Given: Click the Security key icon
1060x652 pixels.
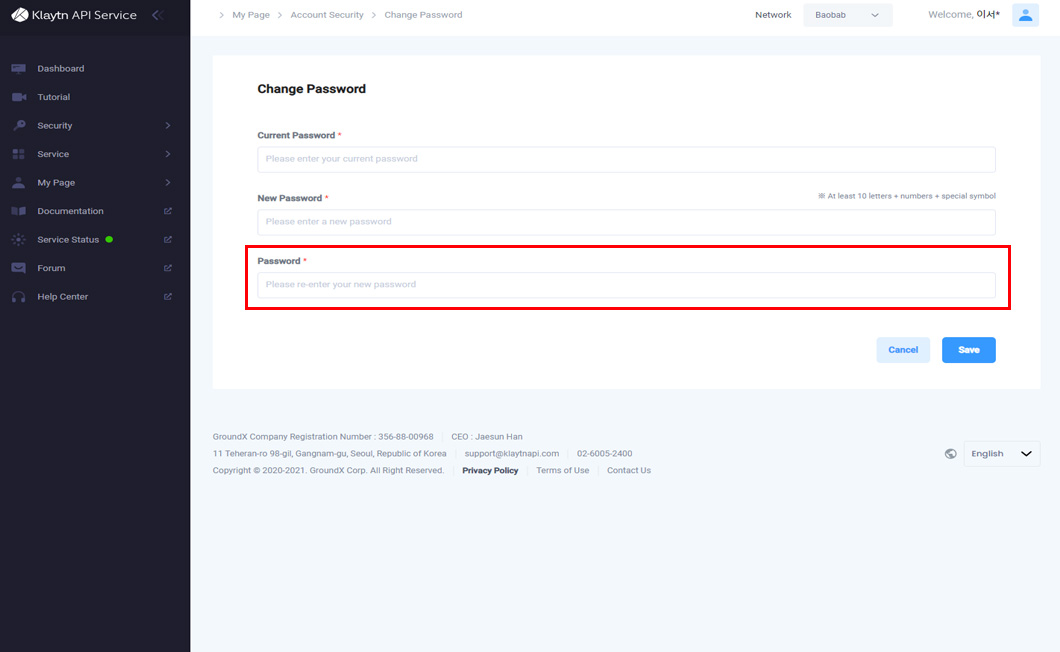Looking at the screenshot, I should [19, 125].
